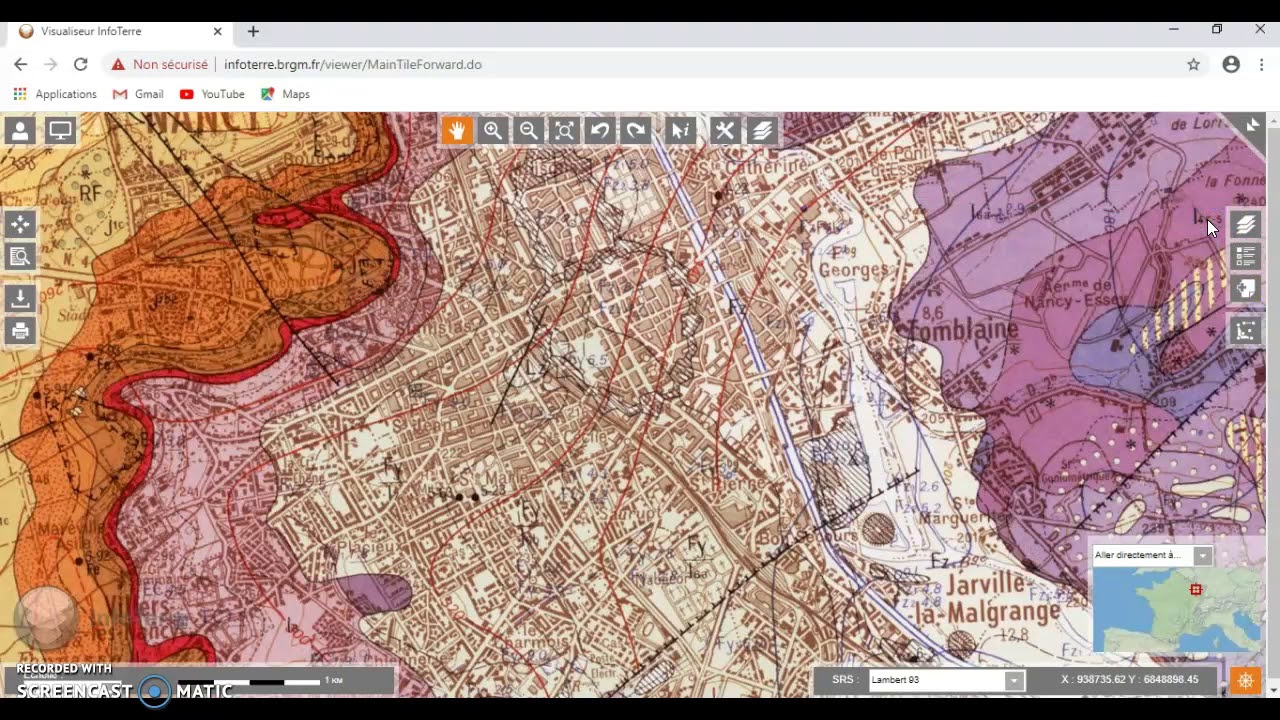Viewport: 1280px width, 720px height.
Task: Show the map legend list icon
Action: coord(1245,257)
